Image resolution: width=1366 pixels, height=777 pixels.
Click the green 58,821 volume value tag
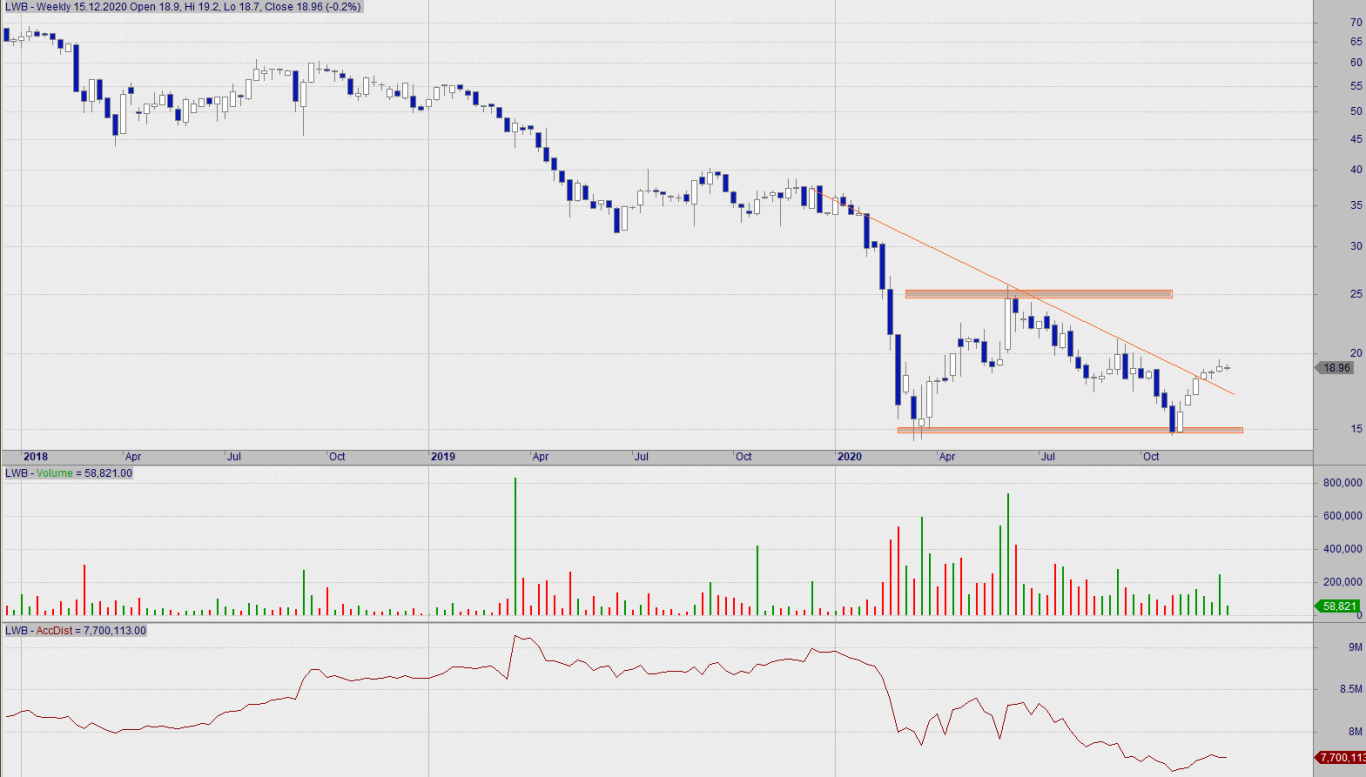pos(1336,606)
